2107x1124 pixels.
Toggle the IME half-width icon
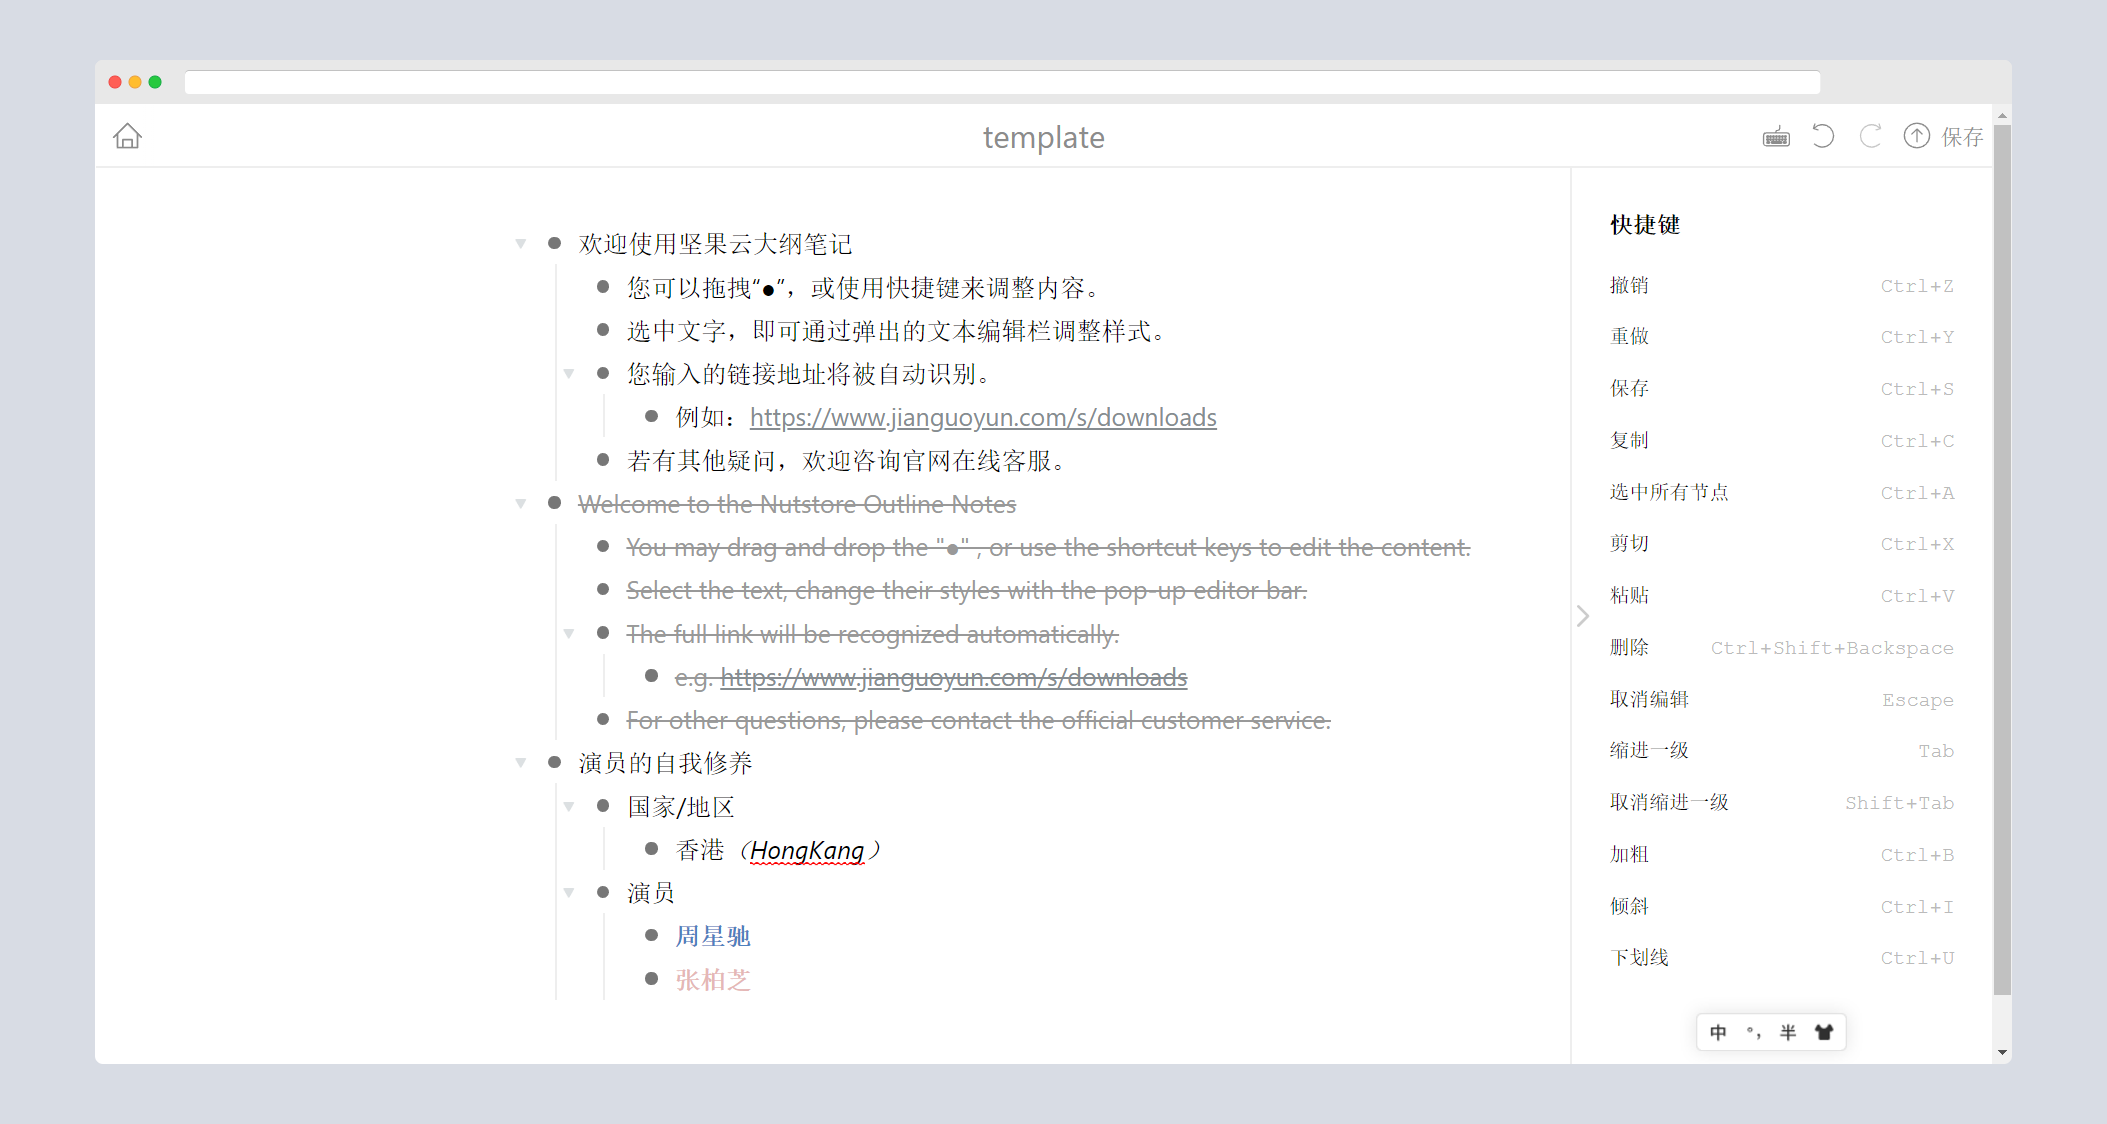(x=1788, y=1032)
